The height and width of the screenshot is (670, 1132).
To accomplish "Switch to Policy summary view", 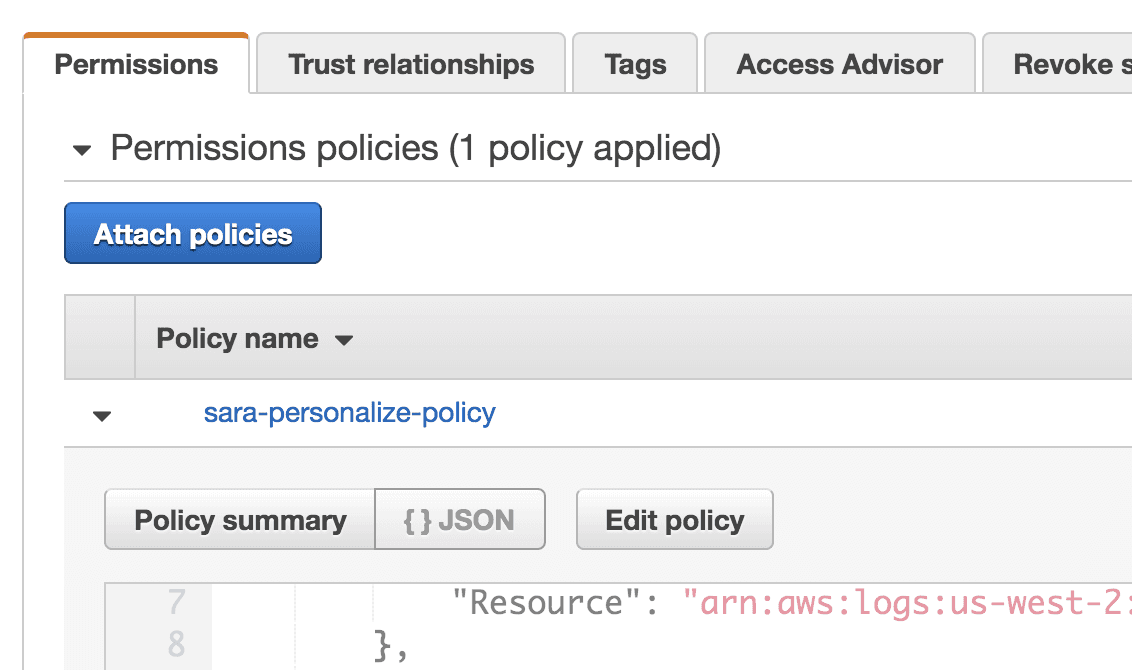I will [240, 519].
